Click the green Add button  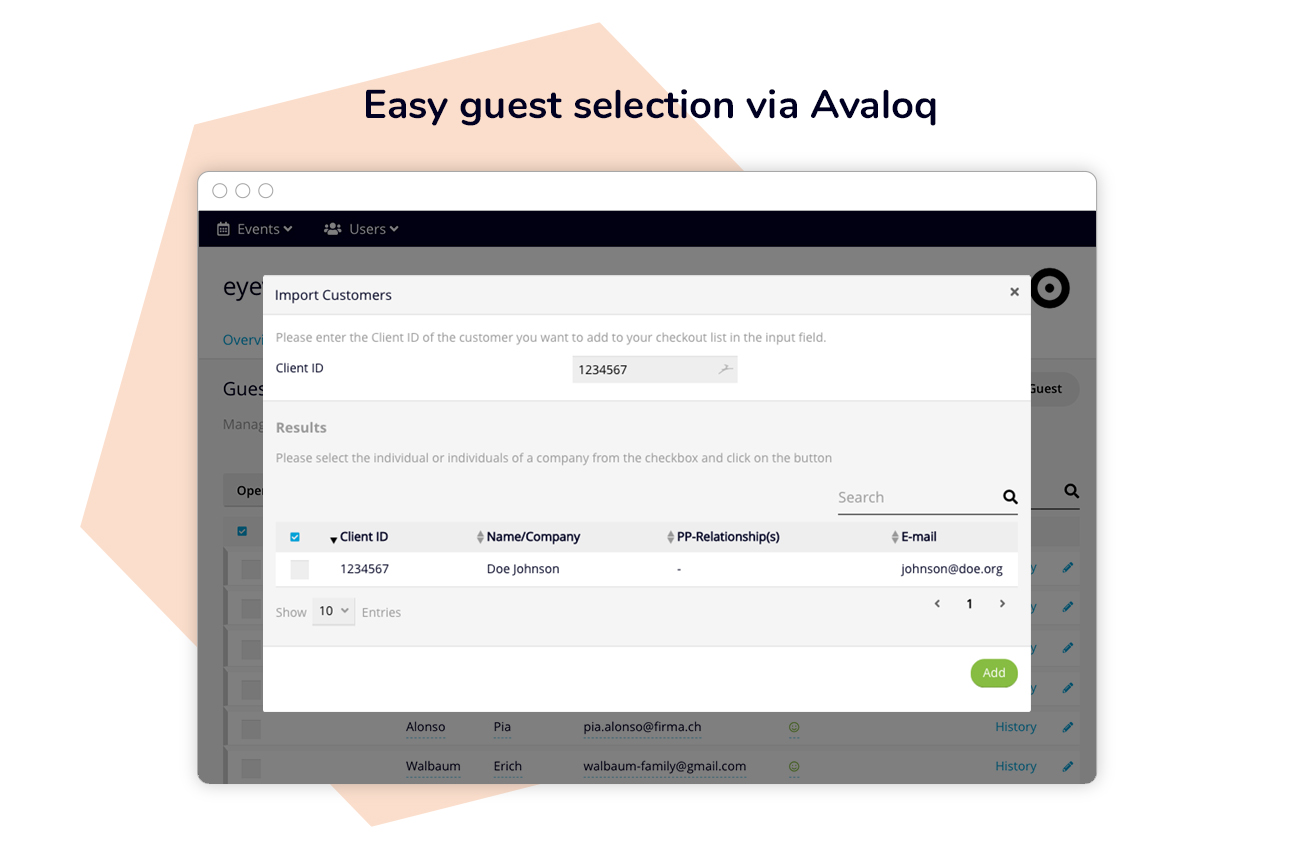[994, 673]
